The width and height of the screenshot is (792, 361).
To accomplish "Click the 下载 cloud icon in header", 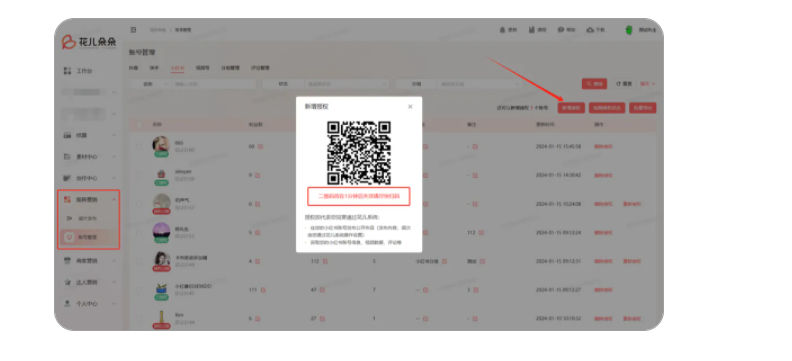I will click(590, 30).
